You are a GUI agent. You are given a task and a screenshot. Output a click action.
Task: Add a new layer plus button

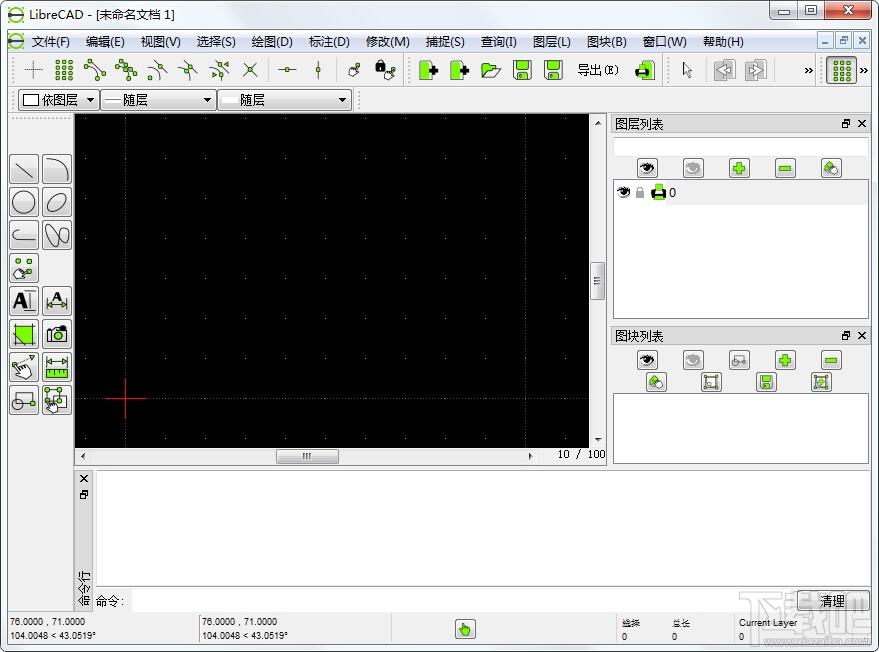point(739,168)
